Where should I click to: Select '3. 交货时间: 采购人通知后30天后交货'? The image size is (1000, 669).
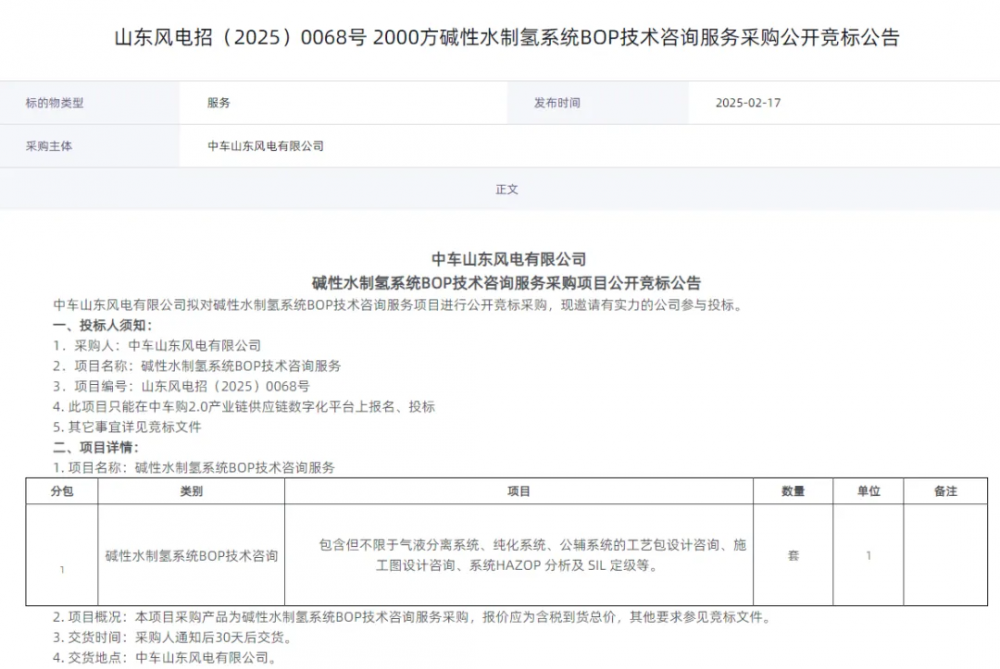[173, 638]
